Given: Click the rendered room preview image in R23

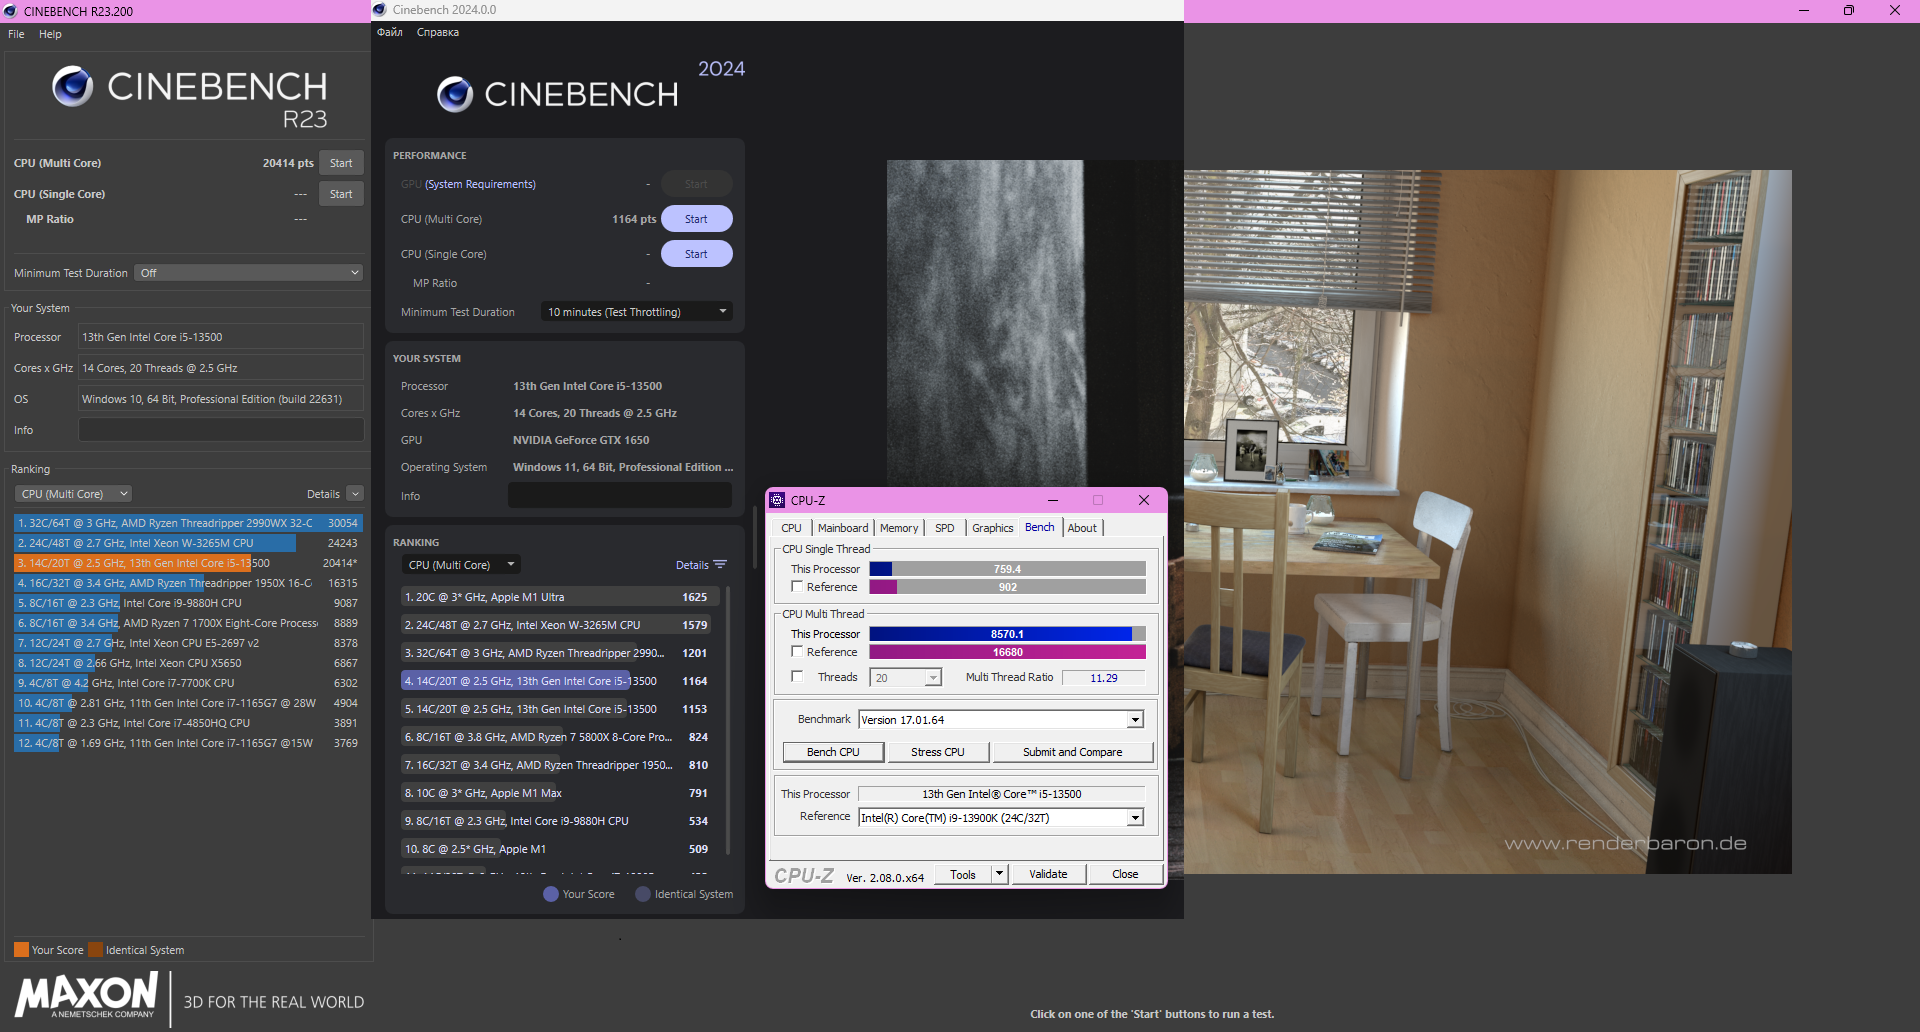Looking at the screenshot, I should click(x=1488, y=521).
